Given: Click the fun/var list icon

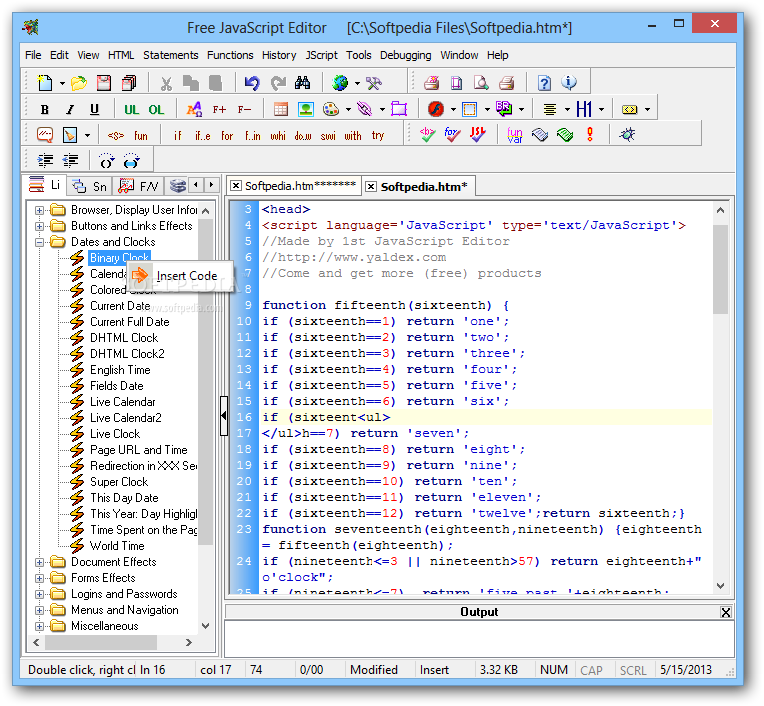Looking at the screenshot, I should (x=515, y=135).
